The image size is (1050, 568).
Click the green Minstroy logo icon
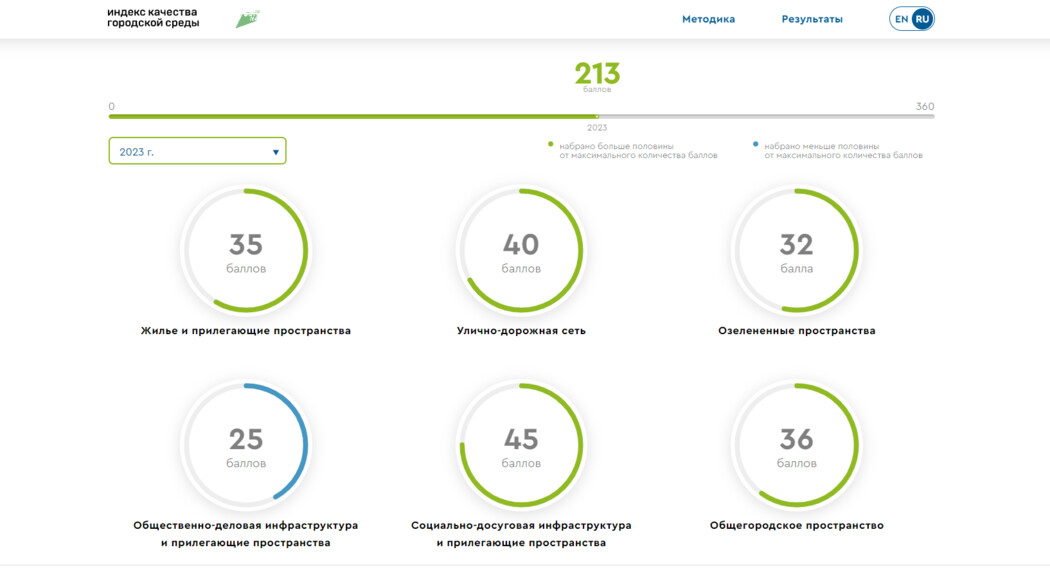[248, 19]
